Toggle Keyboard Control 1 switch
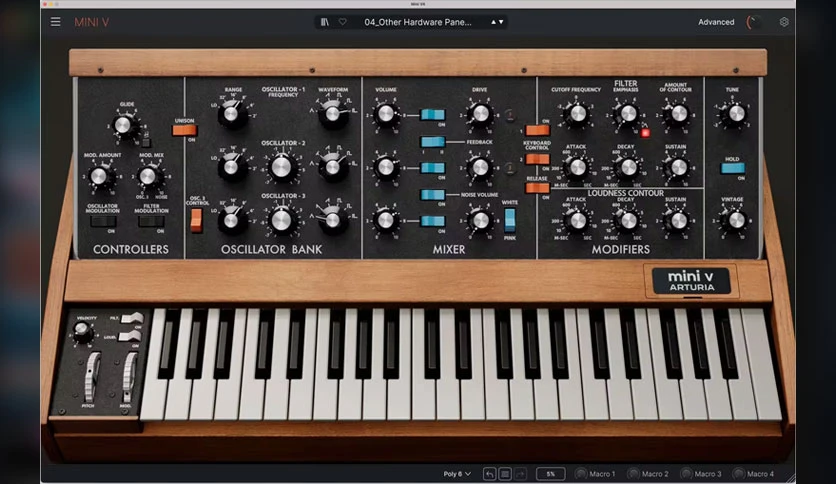 click(x=537, y=130)
